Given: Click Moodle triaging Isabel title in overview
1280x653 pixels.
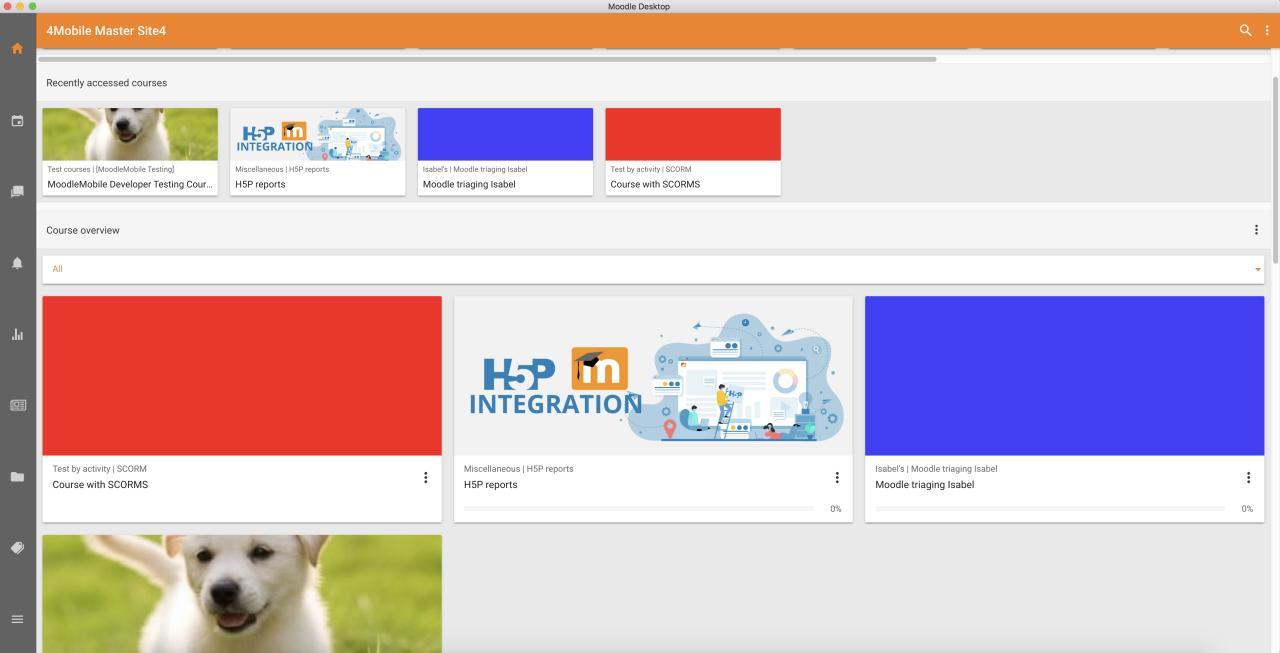Looking at the screenshot, I should (924, 485).
